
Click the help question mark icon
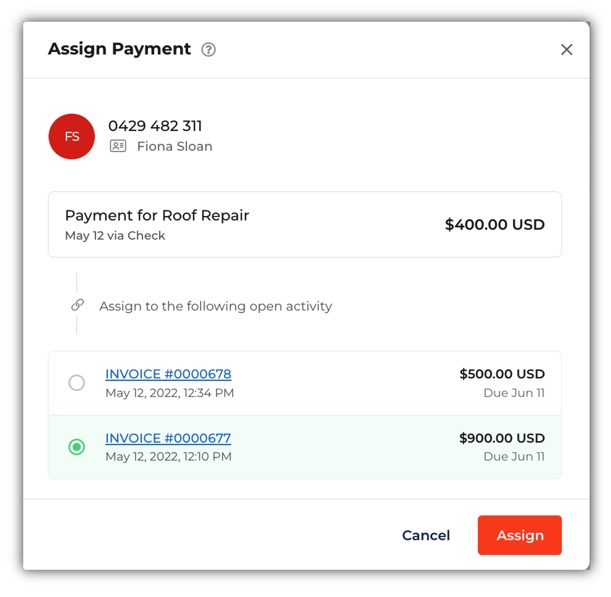click(x=208, y=49)
